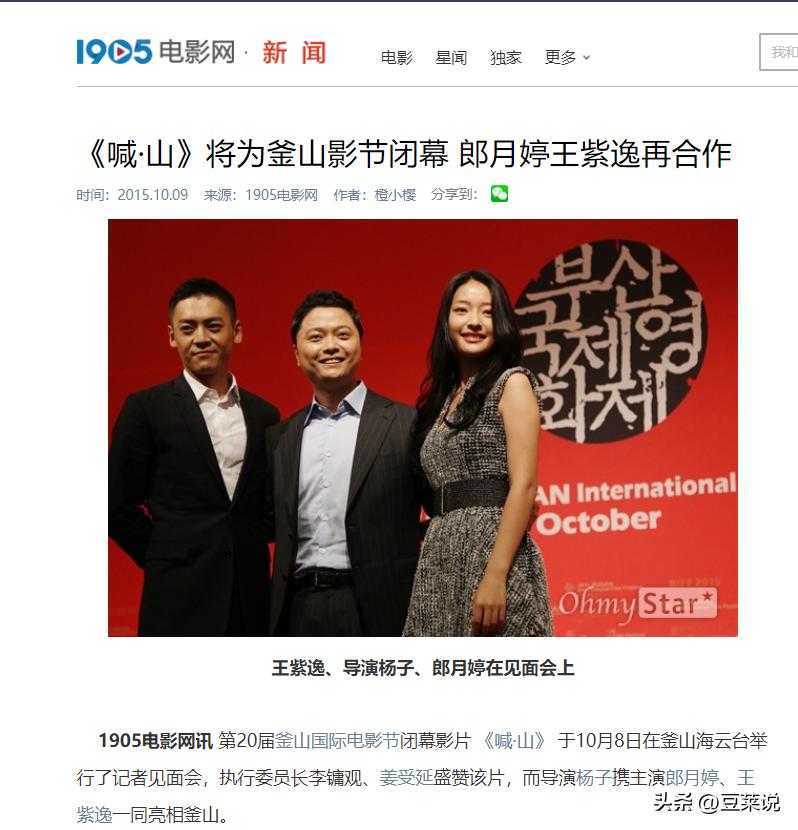Open the 《喊·山》 film link
This screenshot has width=798, height=830.
pyautogui.click(x=512, y=741)
